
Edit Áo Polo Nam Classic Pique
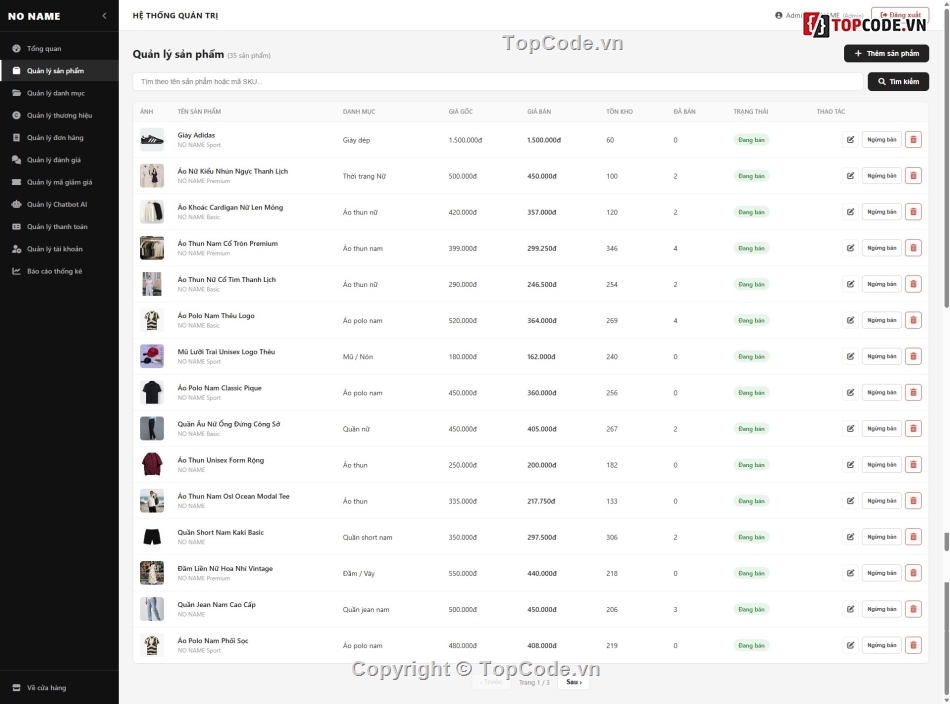coord(850,393)
